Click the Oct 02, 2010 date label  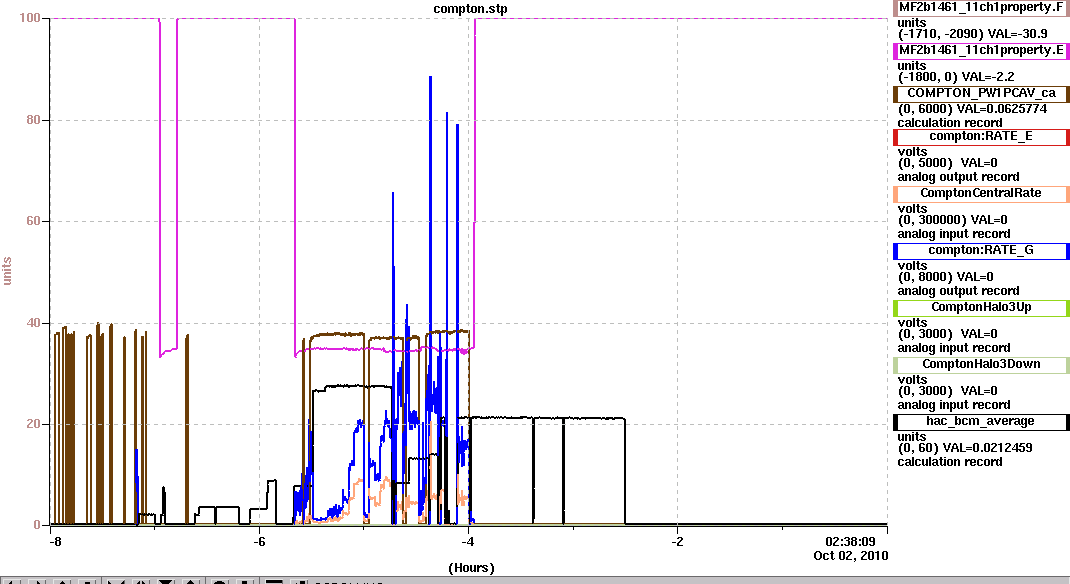click(x=850, y=555)
